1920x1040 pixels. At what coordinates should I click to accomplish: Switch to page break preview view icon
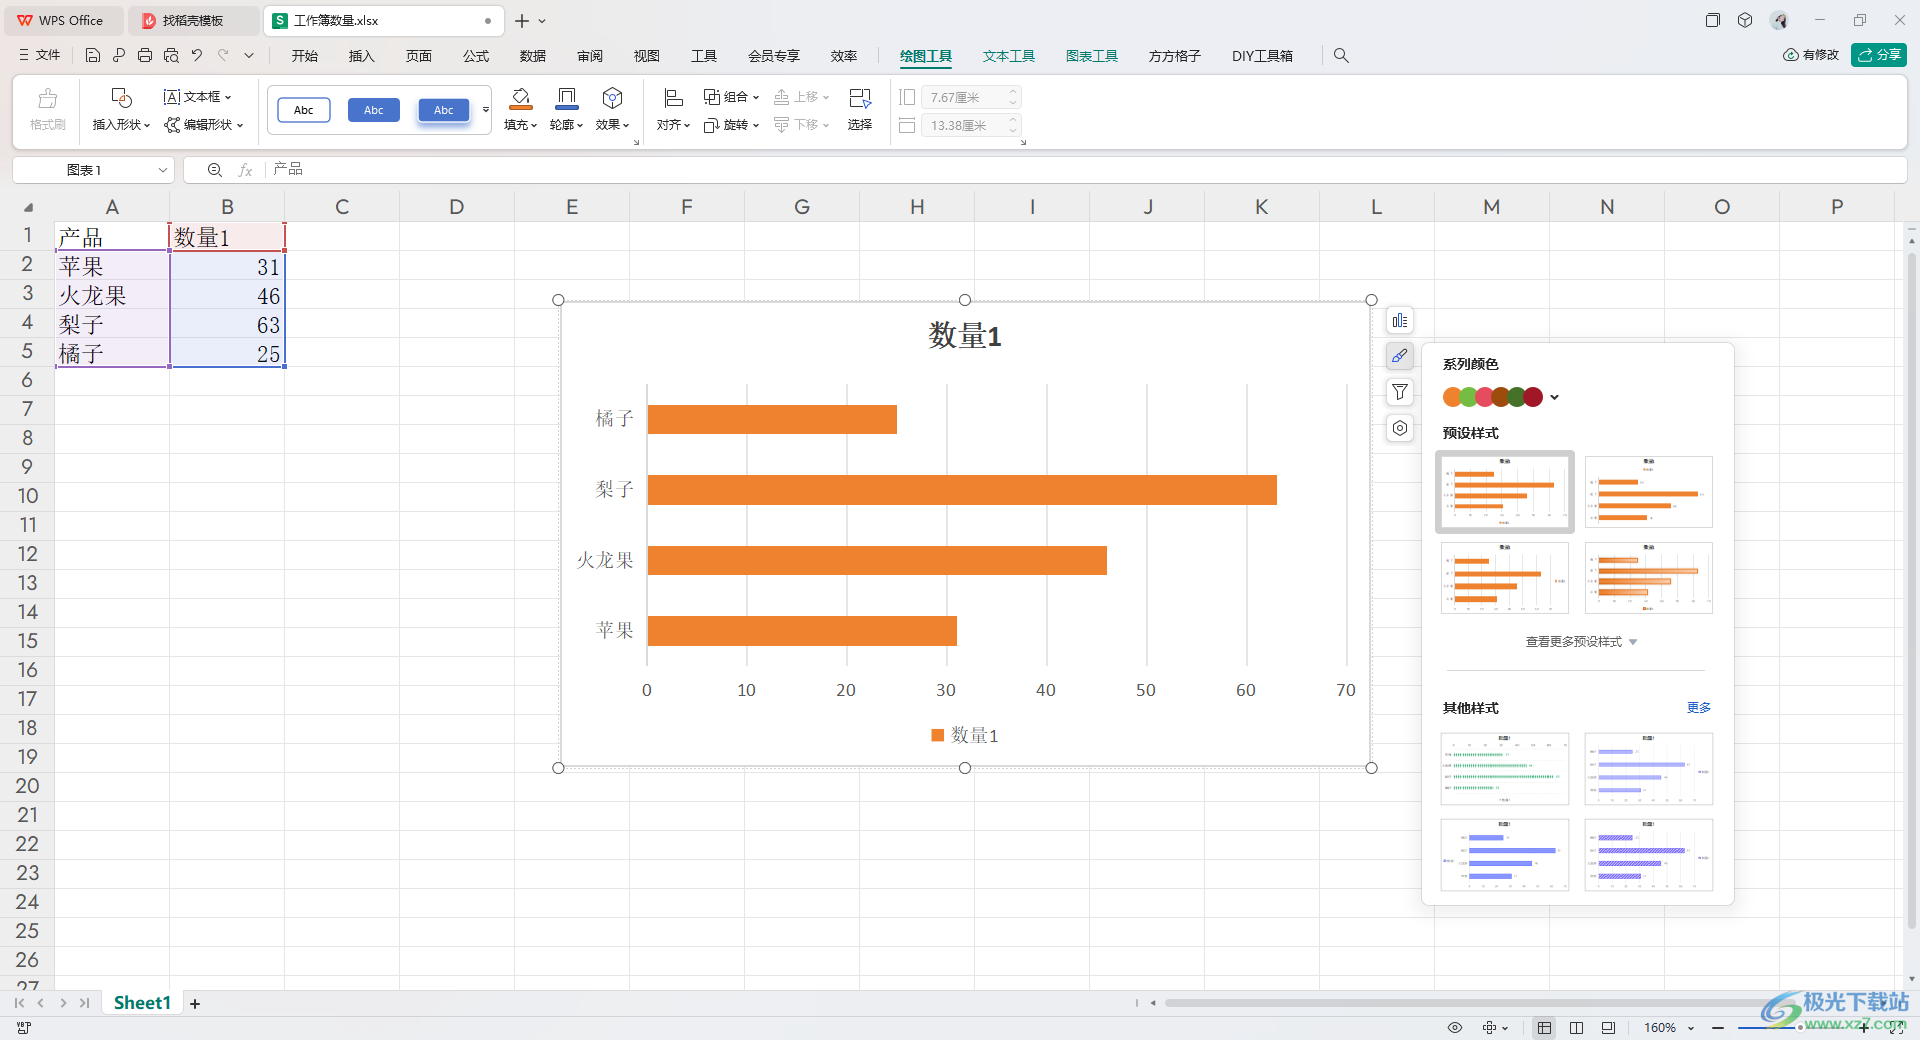(1577, 1028)
